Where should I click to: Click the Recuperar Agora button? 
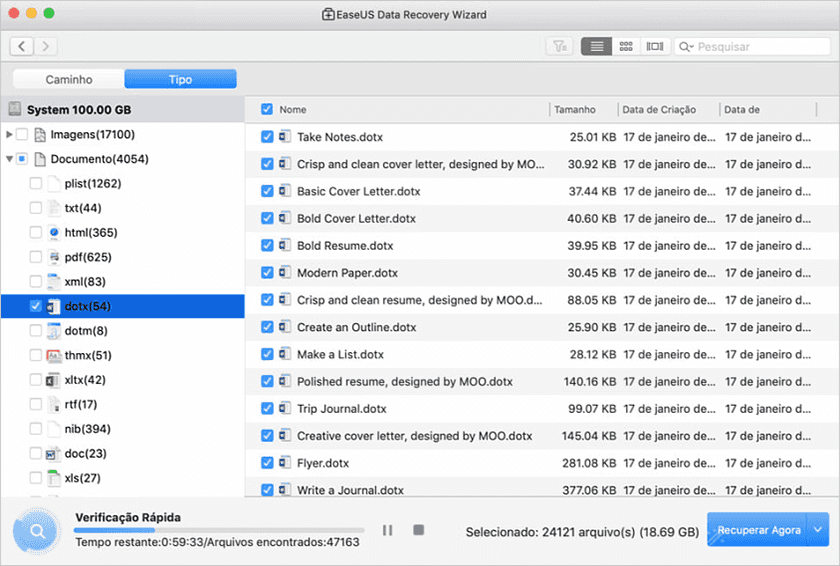(x=759, y=530)
